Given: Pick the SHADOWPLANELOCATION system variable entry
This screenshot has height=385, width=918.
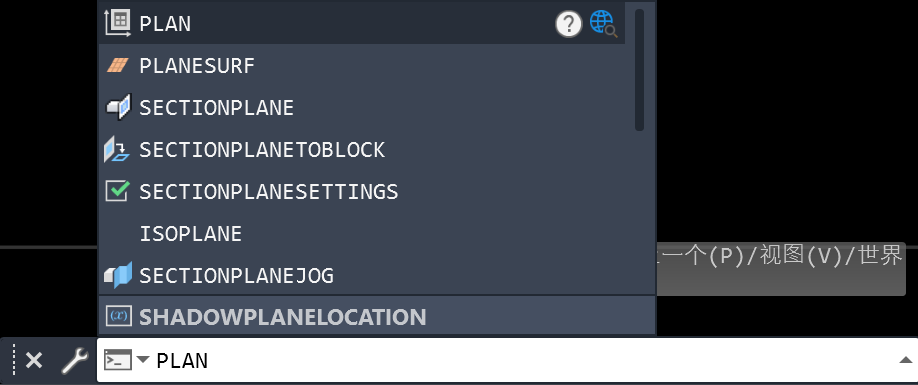Looking at the screenshot, I should pos(376,317).
